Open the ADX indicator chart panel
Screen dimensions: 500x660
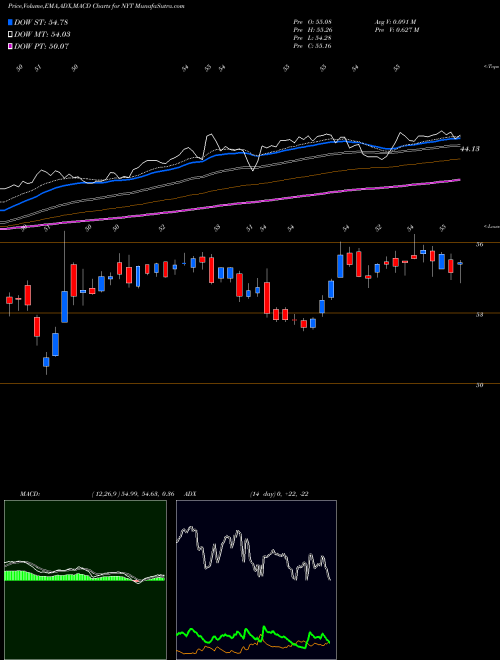(256, 580)
